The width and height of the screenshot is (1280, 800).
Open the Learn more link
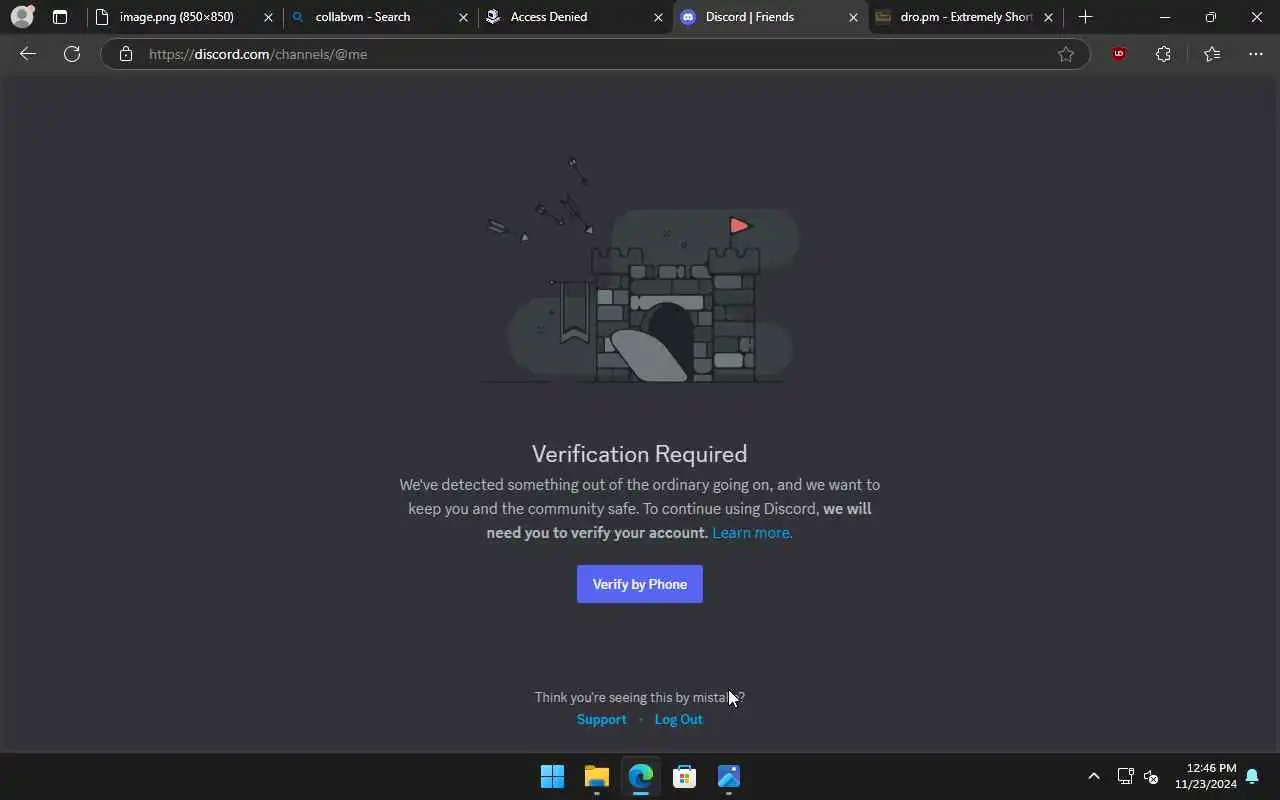(x=752, y=533)
